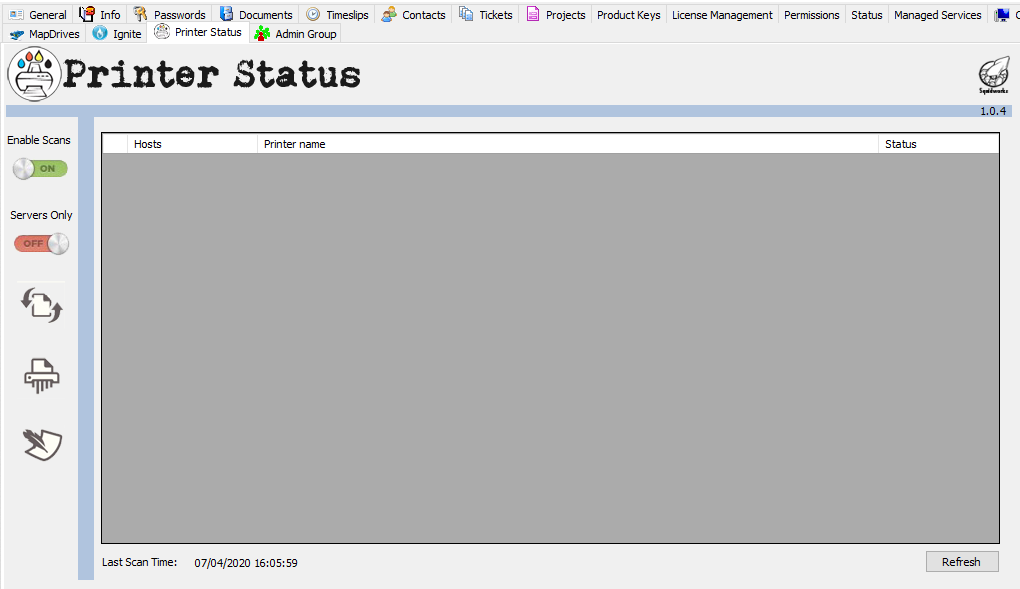Image resolution: width=1020 pixels, height=589 pixels.
Task: Click the drives icon on the MapDrives tab
Action: [x=17, y=33]
